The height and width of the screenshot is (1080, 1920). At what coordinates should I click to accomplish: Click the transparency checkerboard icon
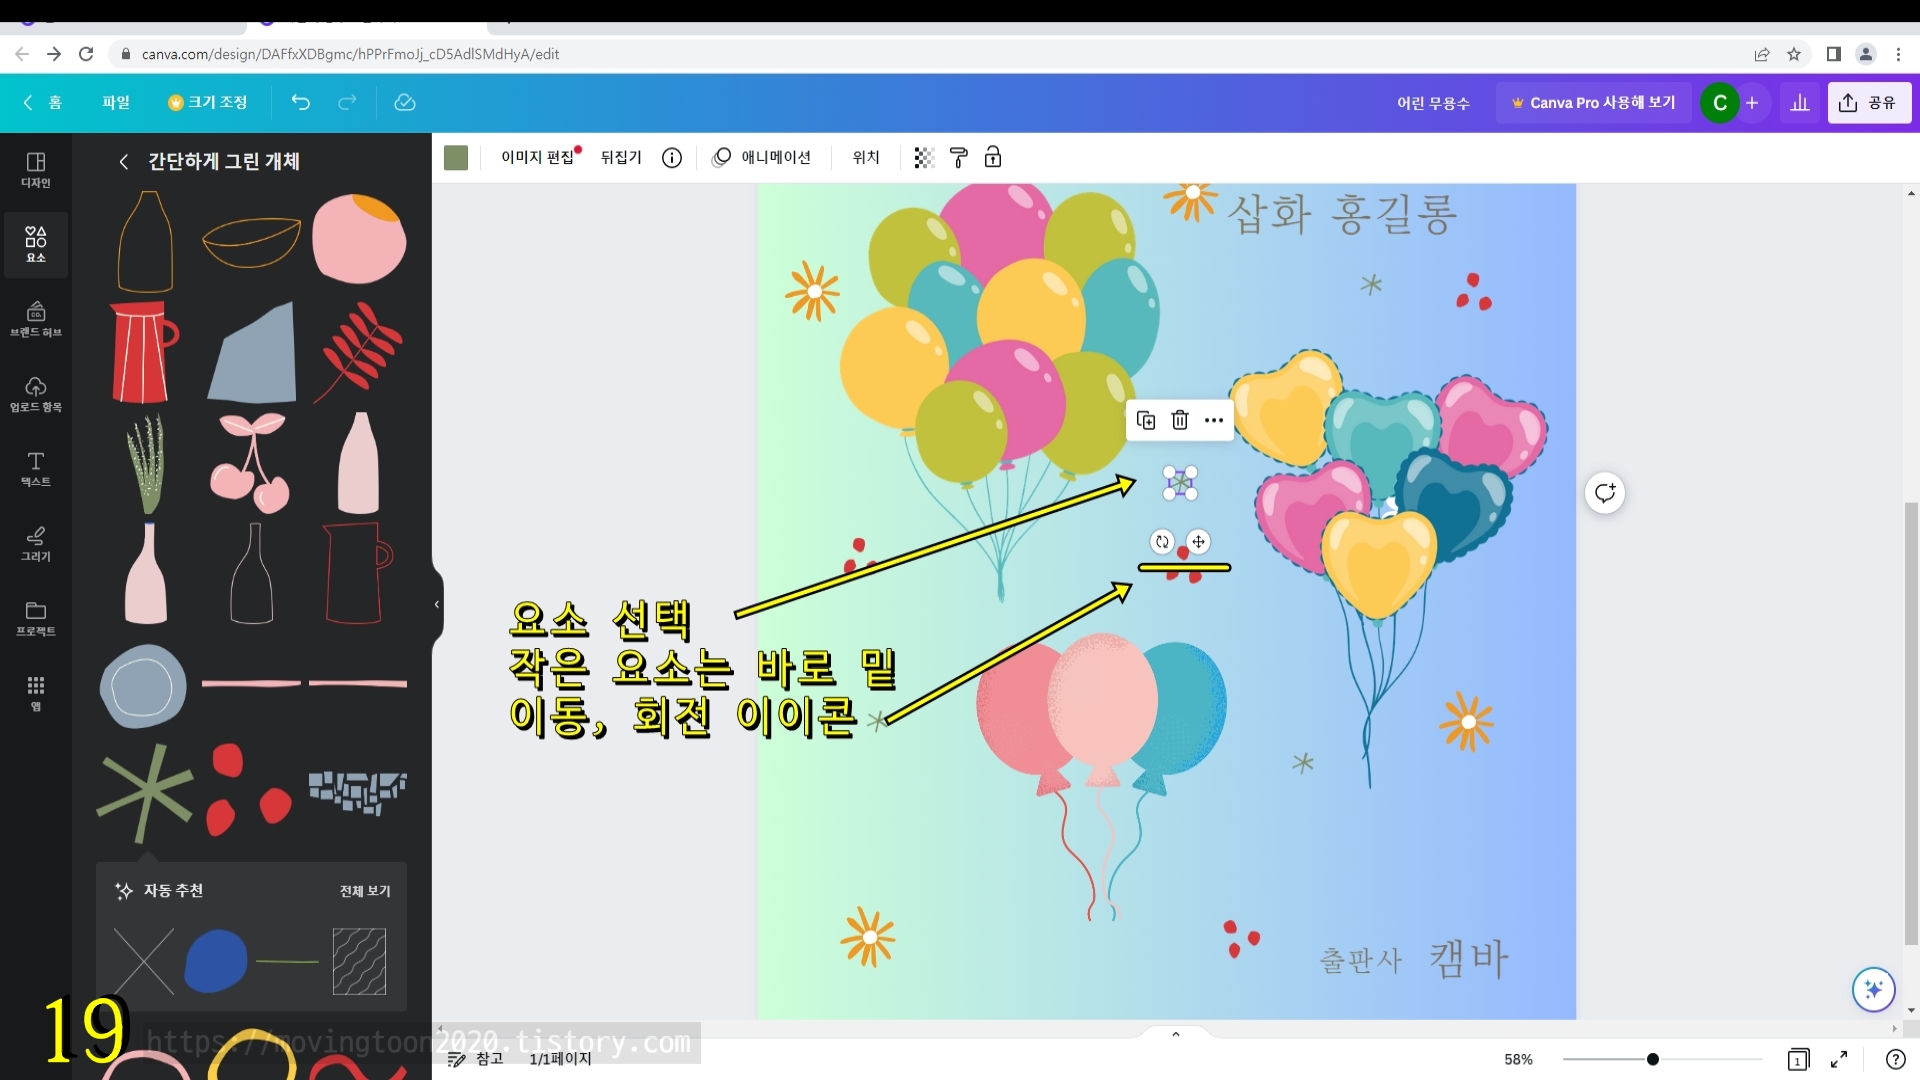point(924,157)
